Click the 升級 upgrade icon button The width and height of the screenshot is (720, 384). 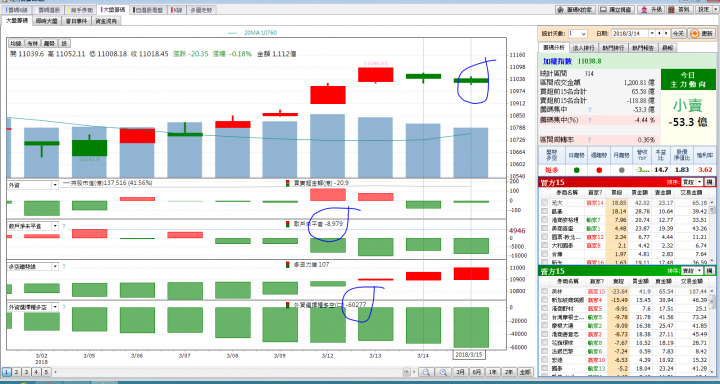(651, 9)
